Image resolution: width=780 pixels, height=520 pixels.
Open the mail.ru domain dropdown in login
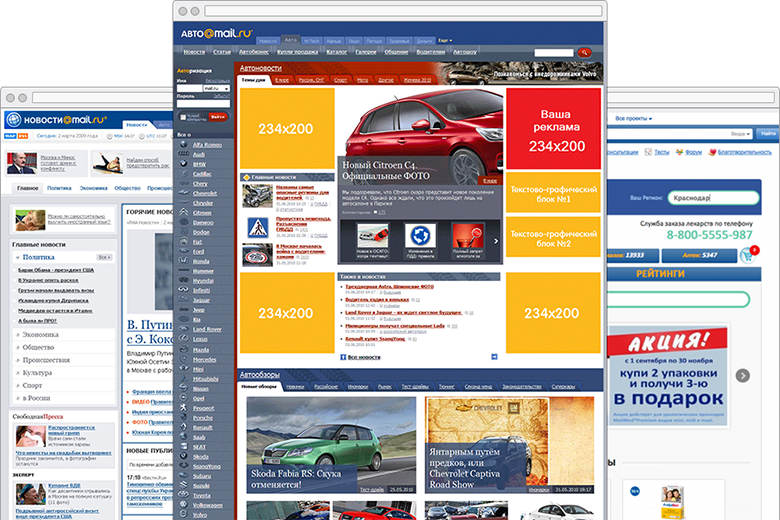click(x=216, y=88)
